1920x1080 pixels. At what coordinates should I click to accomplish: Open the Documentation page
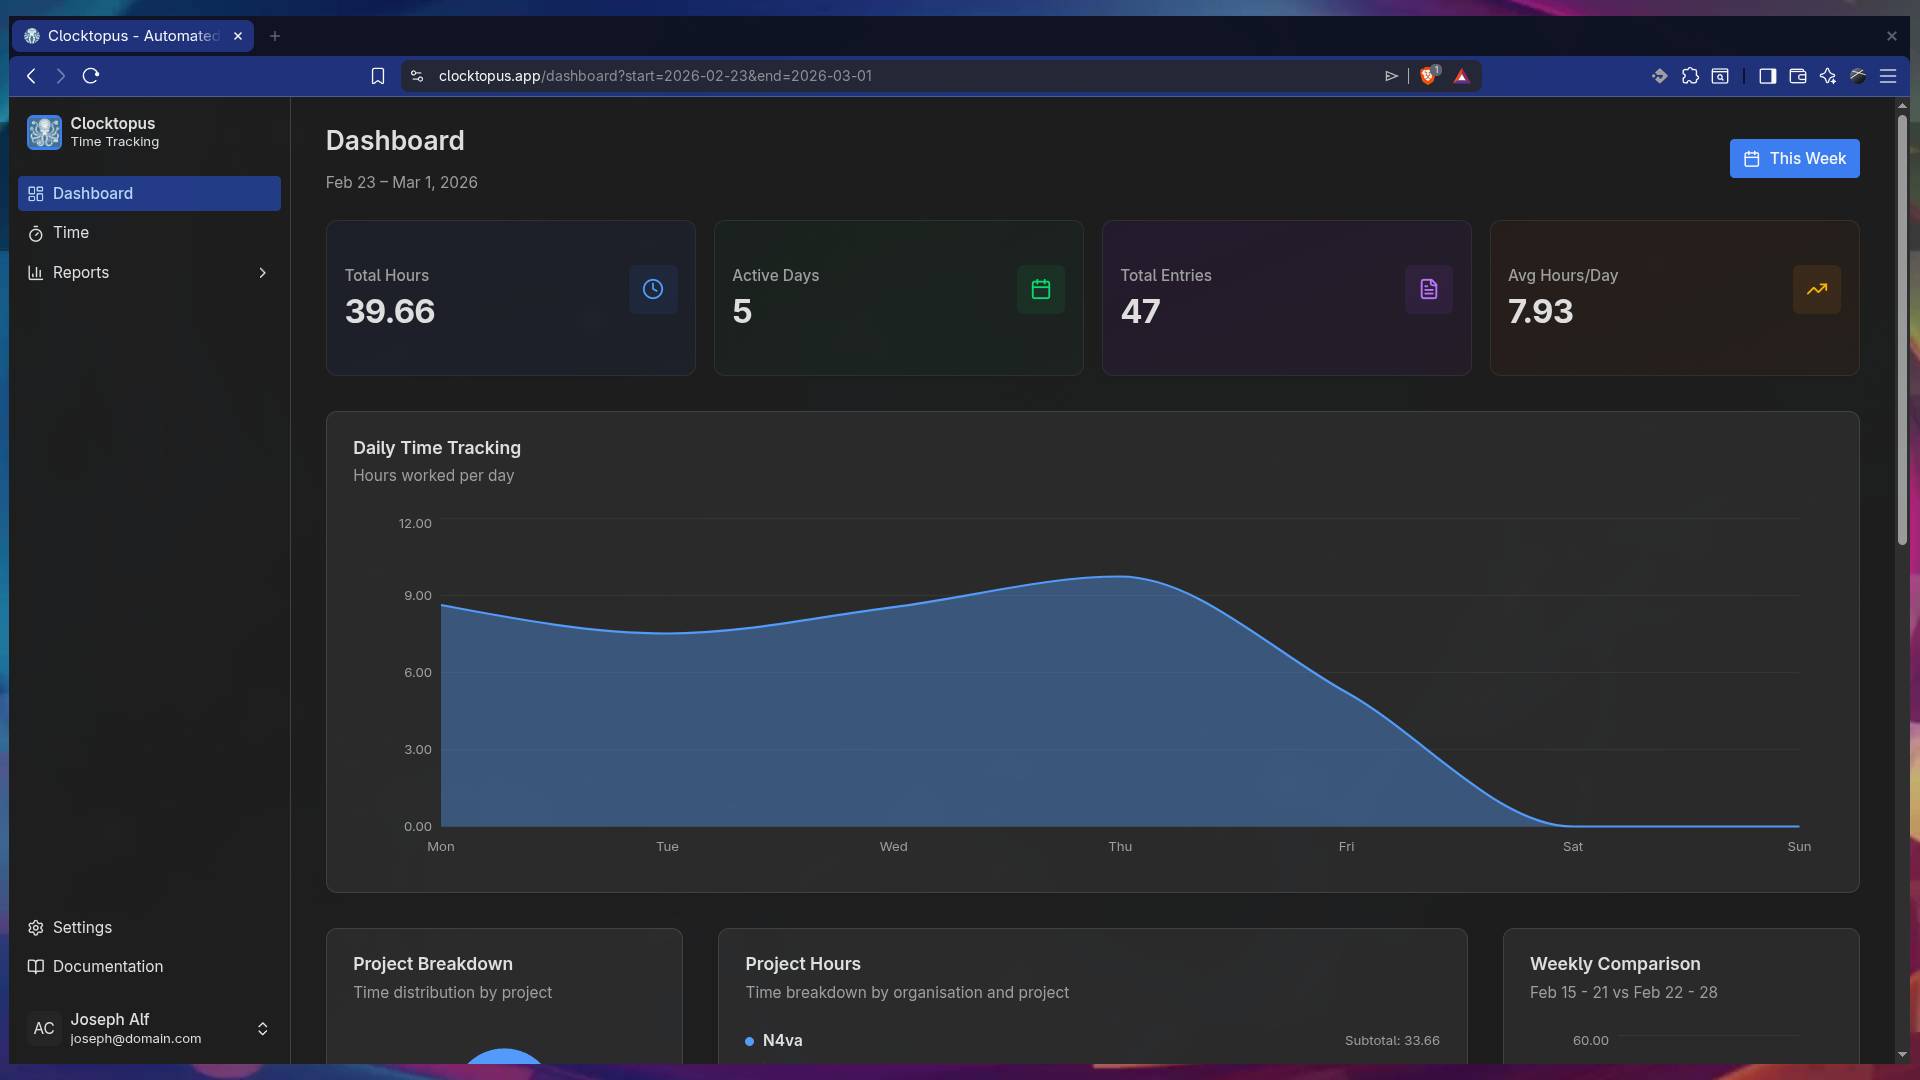point(107,966)
